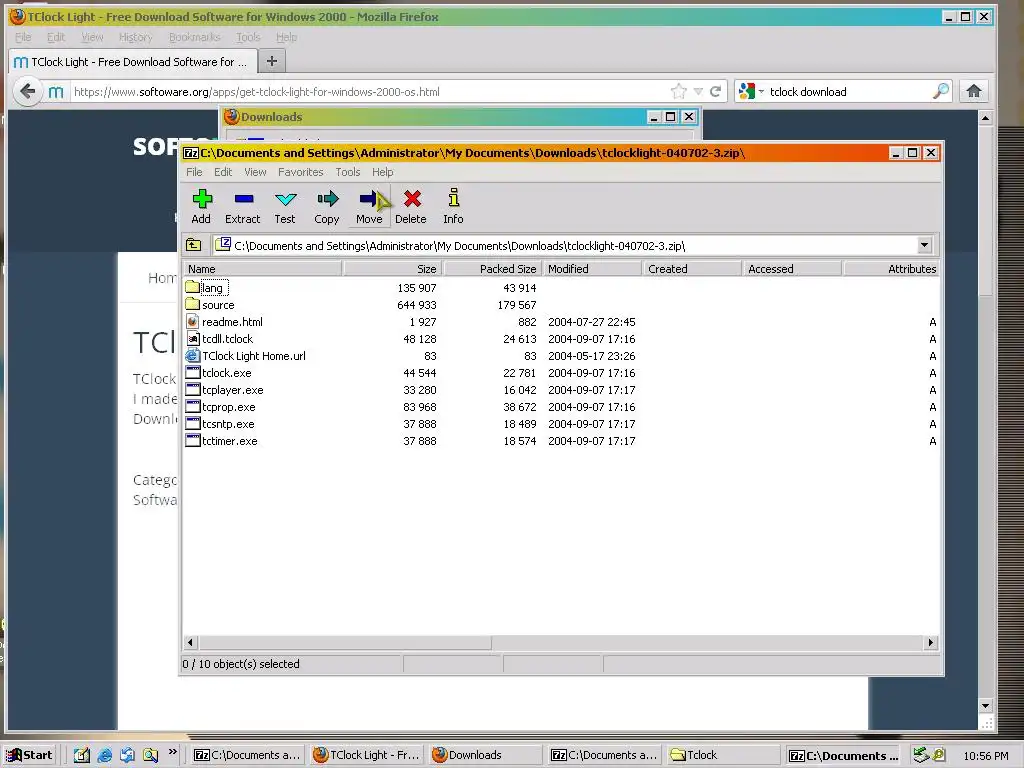Reload the page in Firefox
The width and height of the screenshot is (1024, 768).
point(716,91)
